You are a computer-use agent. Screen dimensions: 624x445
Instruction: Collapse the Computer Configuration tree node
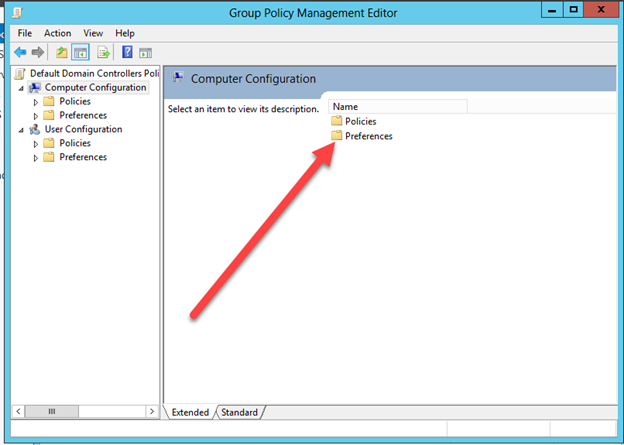[x=20, y=88]
